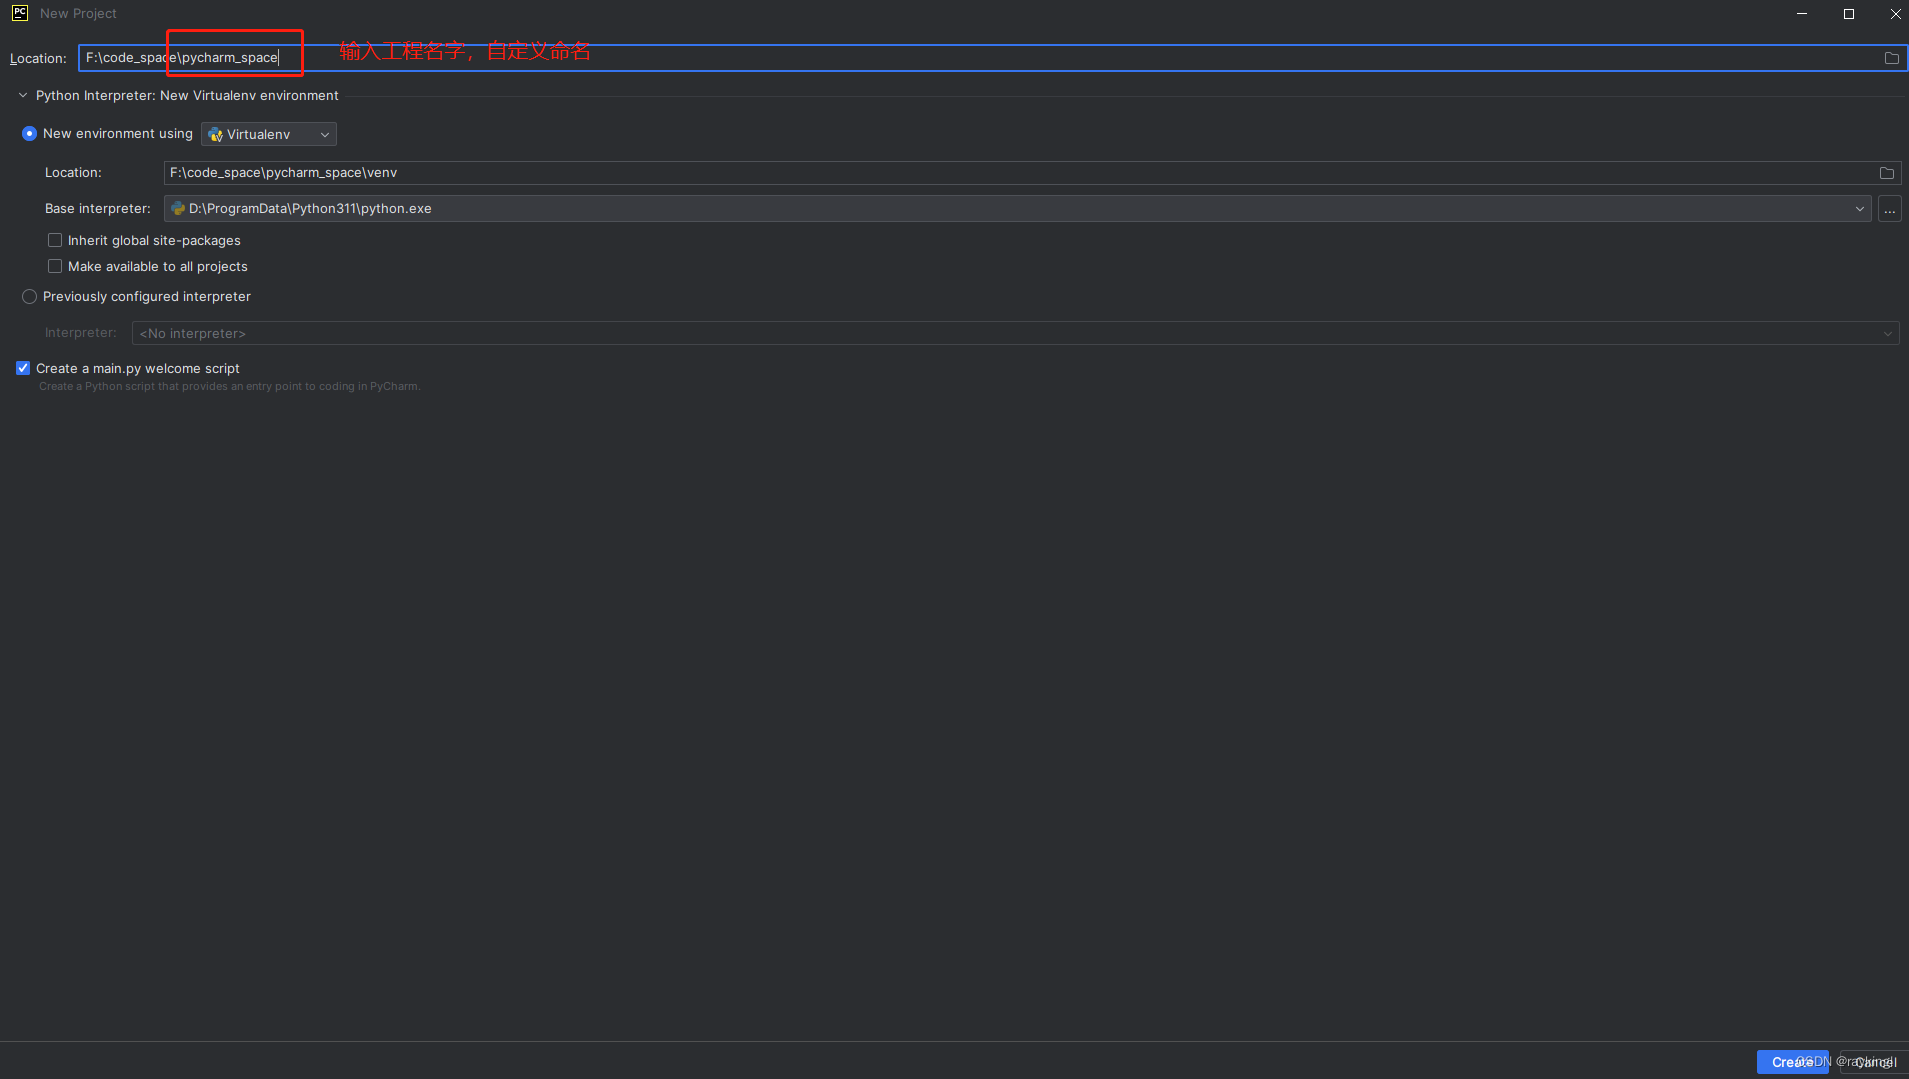Click the Python icon in Base interpreter

click(x=178, y=209)
